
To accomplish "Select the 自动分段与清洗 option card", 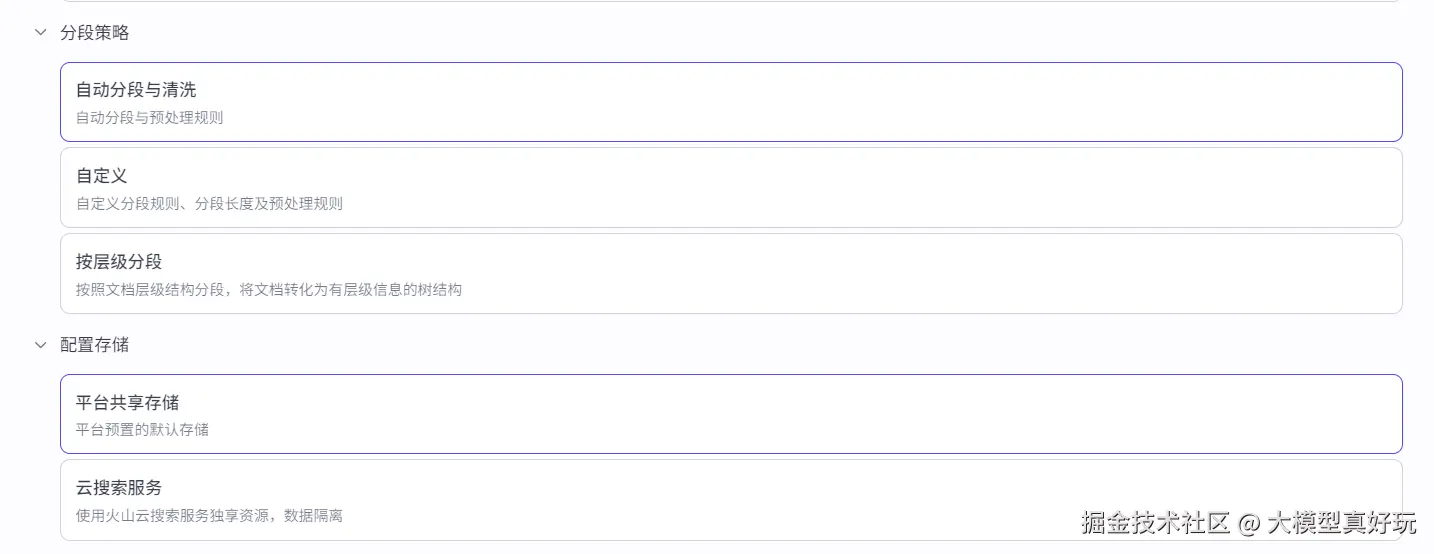I will [730, 102].
